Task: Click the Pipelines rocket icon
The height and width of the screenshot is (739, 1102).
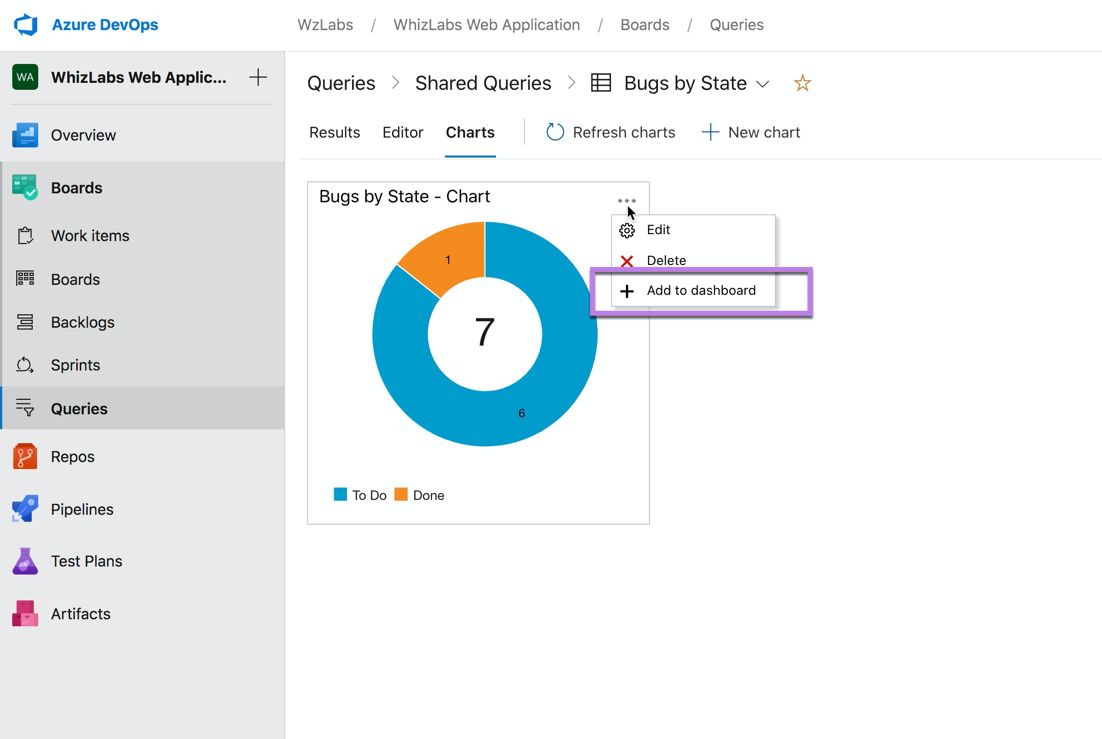Action: click(x=25, y=509)
